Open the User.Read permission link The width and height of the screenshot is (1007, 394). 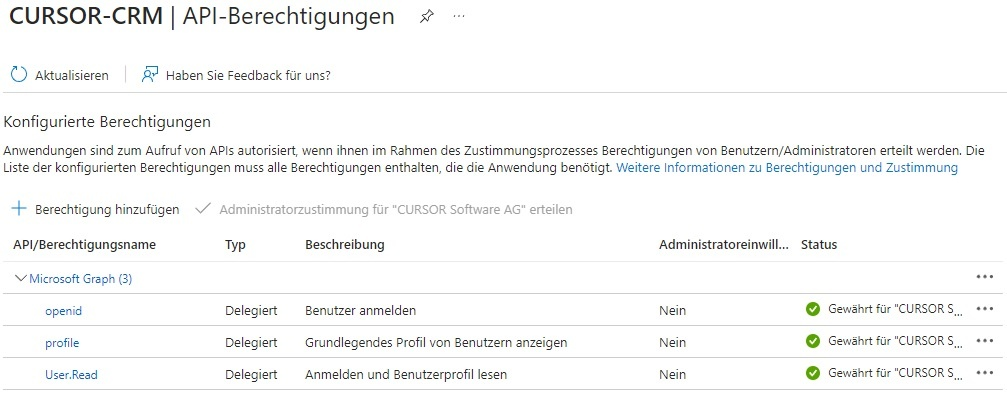pos(71,374)
